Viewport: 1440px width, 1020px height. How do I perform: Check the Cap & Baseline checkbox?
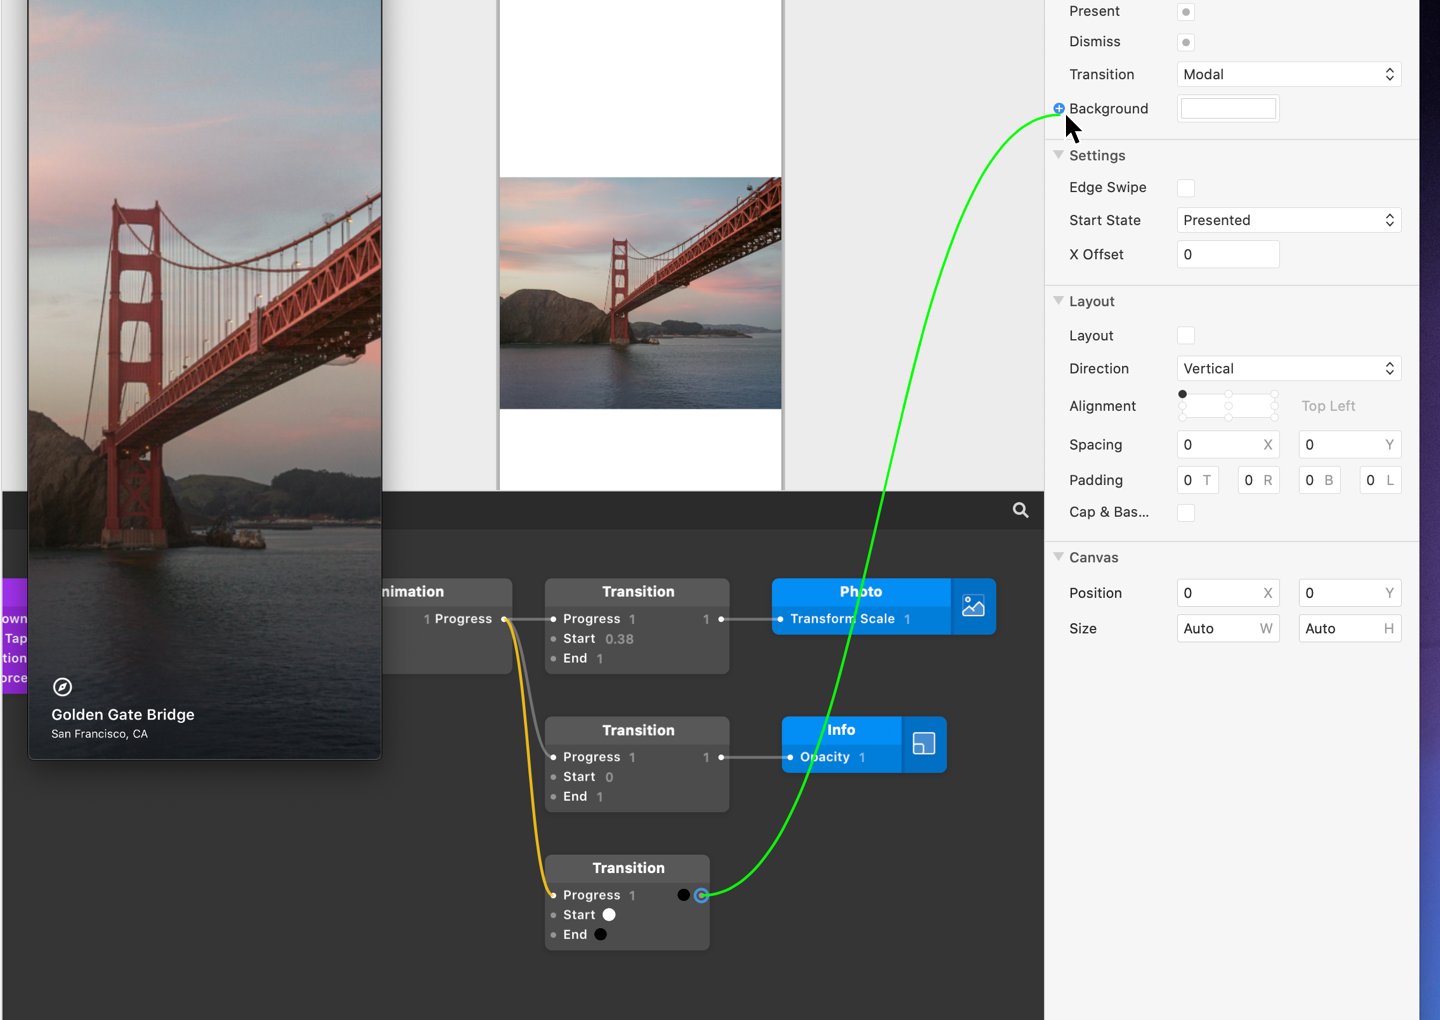tap(1186, 513)
